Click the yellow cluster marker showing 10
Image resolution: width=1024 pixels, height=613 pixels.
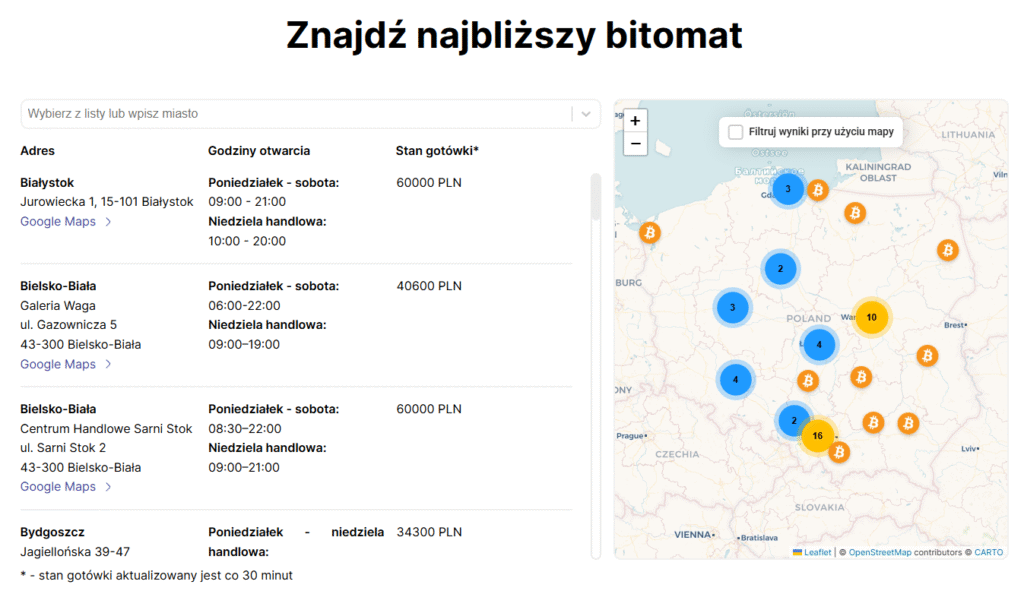(x=871, y=317)
